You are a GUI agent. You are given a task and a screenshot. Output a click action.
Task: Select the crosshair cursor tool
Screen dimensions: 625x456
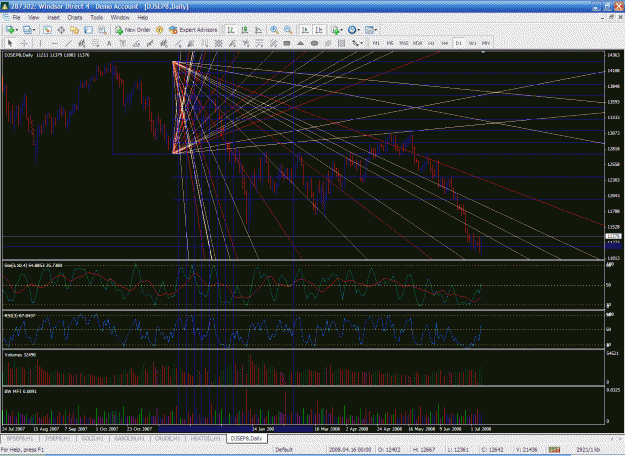point(24,43)
